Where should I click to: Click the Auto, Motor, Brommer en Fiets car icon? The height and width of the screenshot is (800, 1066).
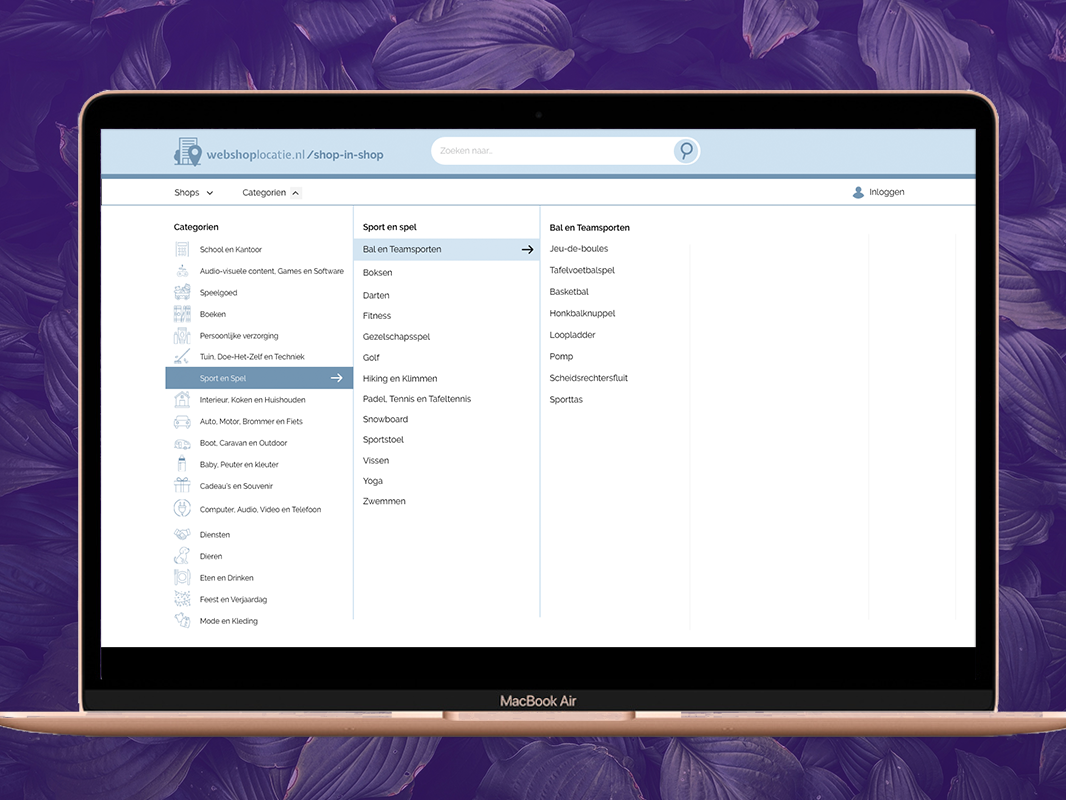[182, 421]
